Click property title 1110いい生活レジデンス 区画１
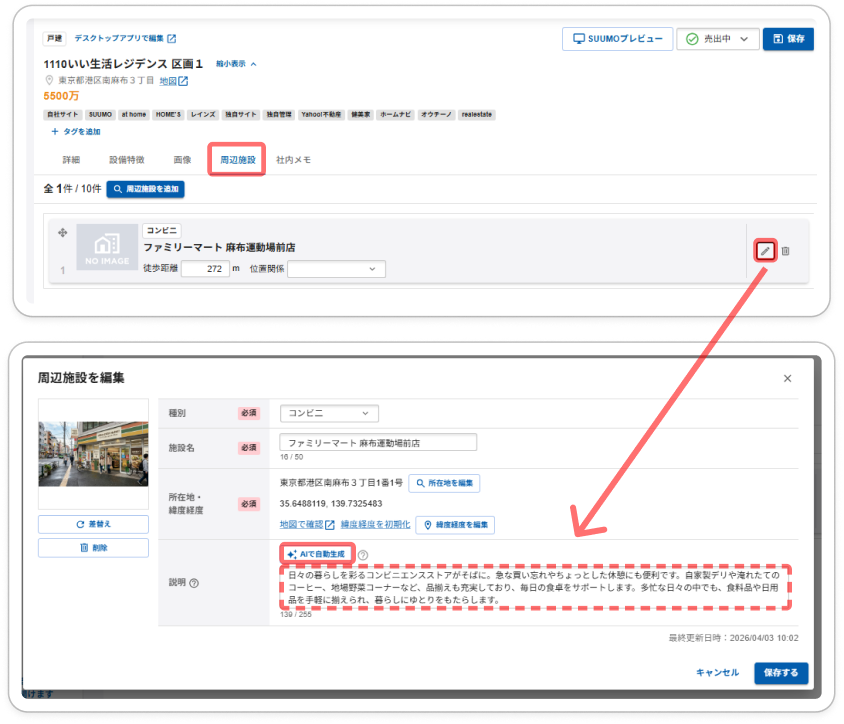The width and height of the screenshot is (844, 724). pyautogui.click(x=123, y=64)
